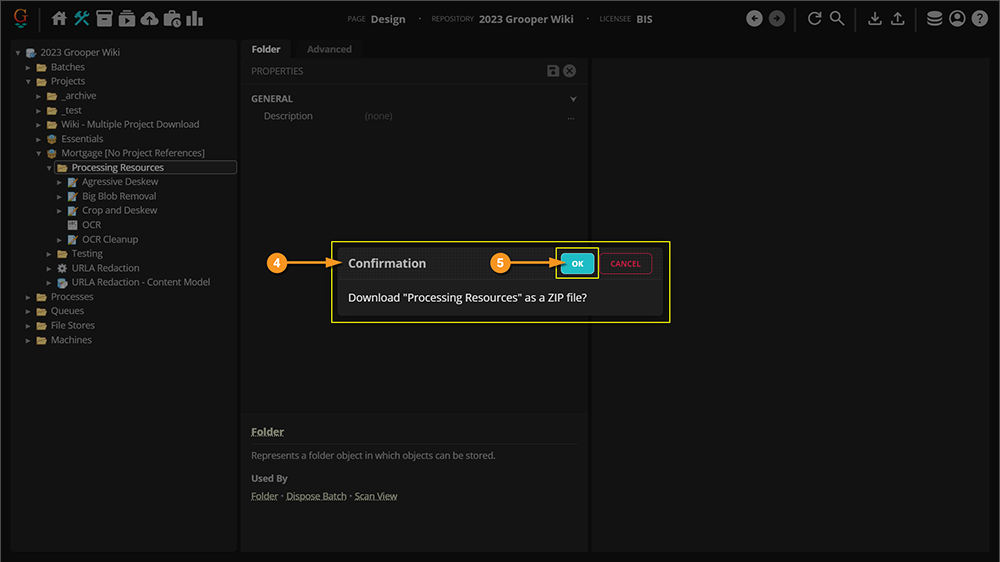Select the OCR Cleanup profile
1000x562 pixels.
pos(110,239)
